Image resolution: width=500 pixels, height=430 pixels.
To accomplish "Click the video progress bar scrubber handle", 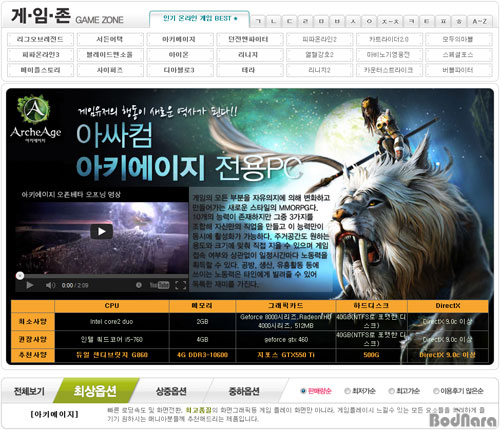I will coord(20,276).
